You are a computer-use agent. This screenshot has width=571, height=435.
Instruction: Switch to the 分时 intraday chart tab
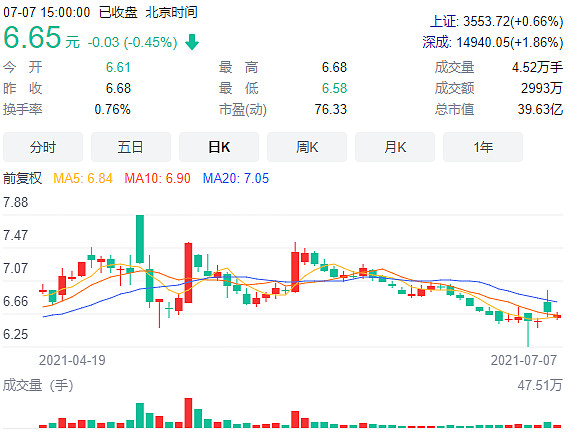(x=43, y=147)
